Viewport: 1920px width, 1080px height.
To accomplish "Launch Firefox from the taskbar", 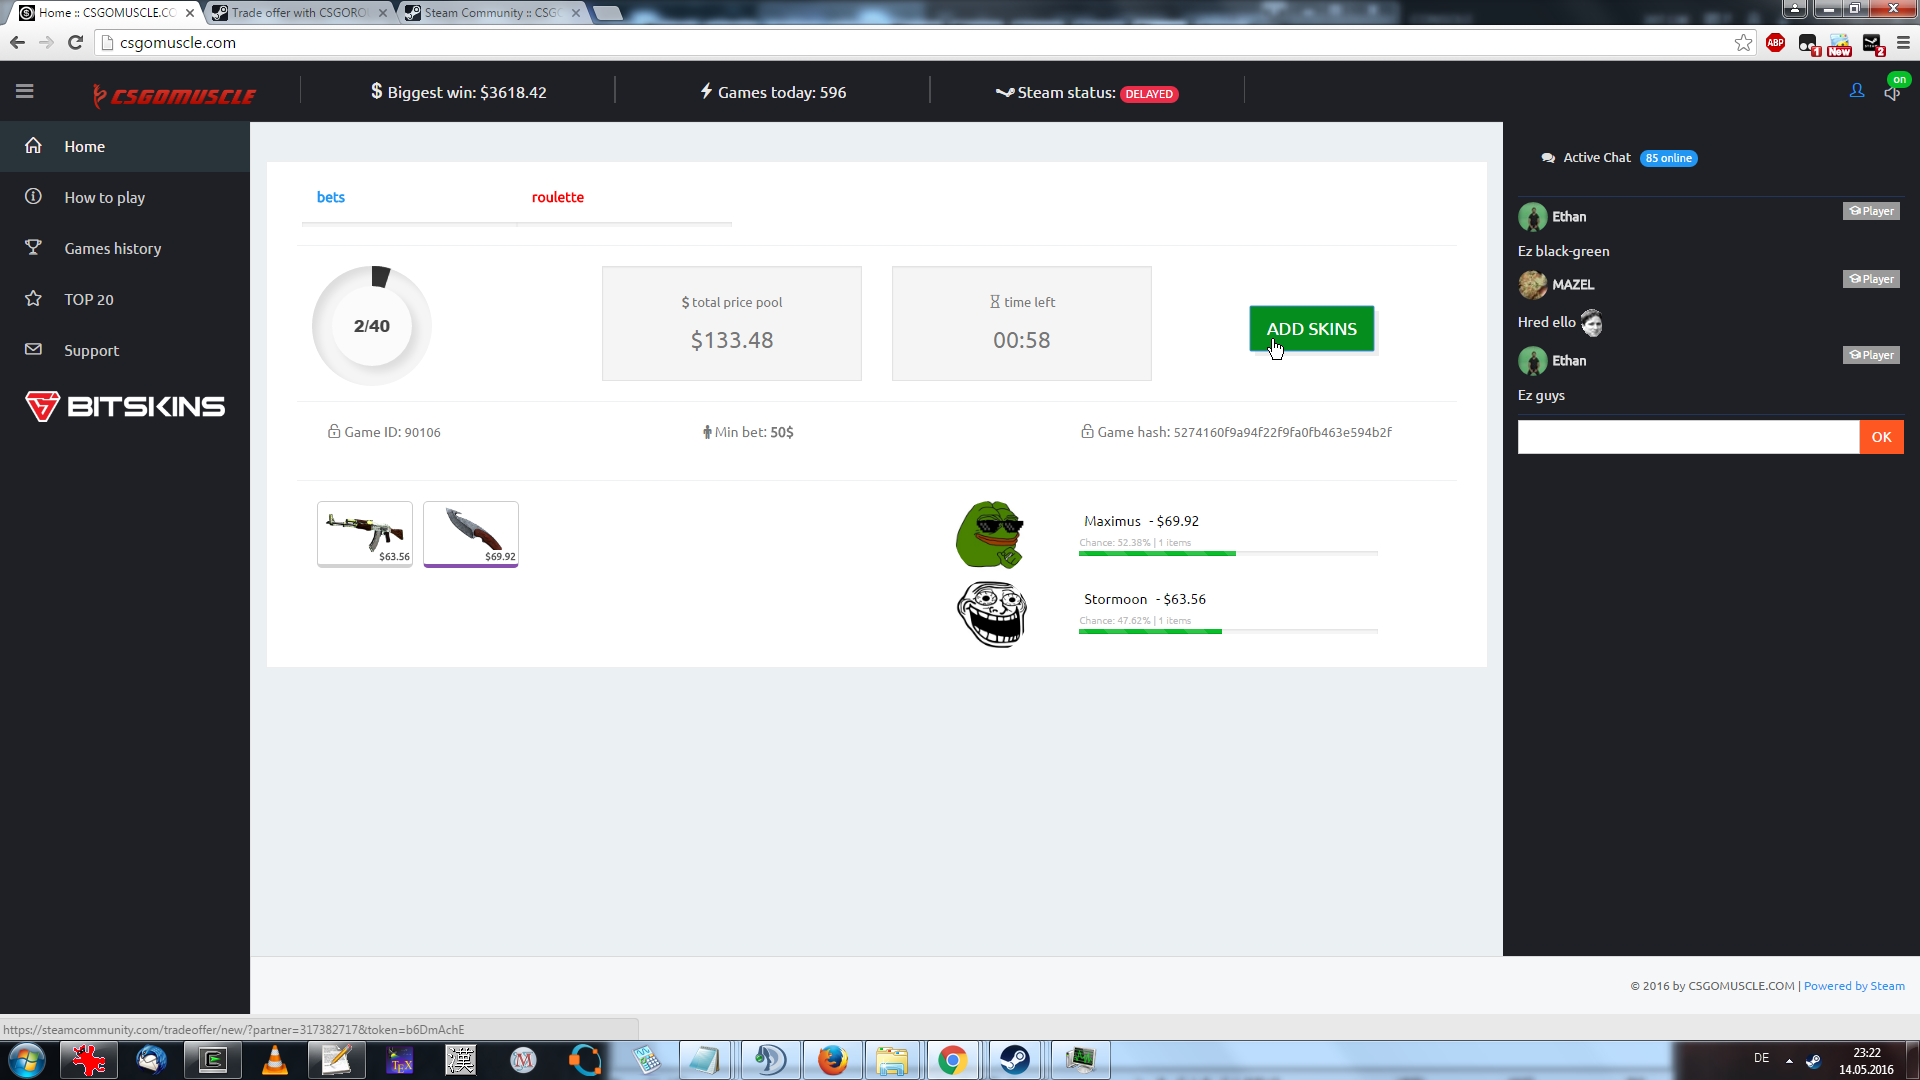I will [x=832, y=1060].
